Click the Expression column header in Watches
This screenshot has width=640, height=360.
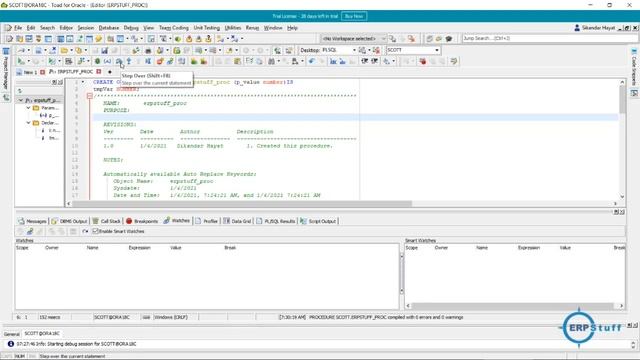[x=140, y=248]
